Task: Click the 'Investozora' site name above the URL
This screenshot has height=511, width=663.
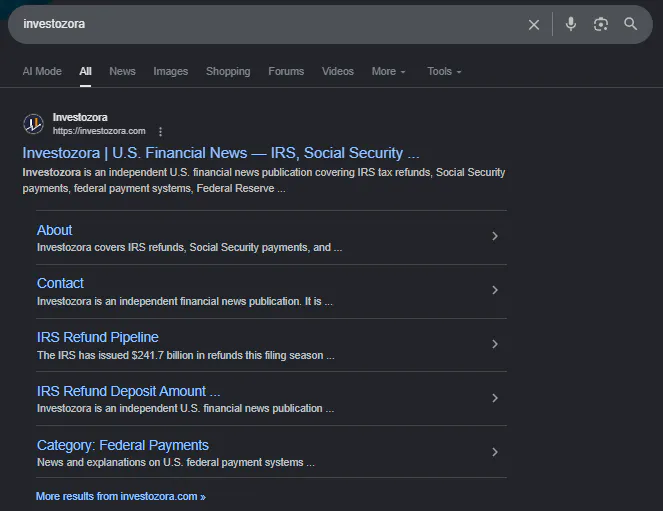Action: (80, 117)
